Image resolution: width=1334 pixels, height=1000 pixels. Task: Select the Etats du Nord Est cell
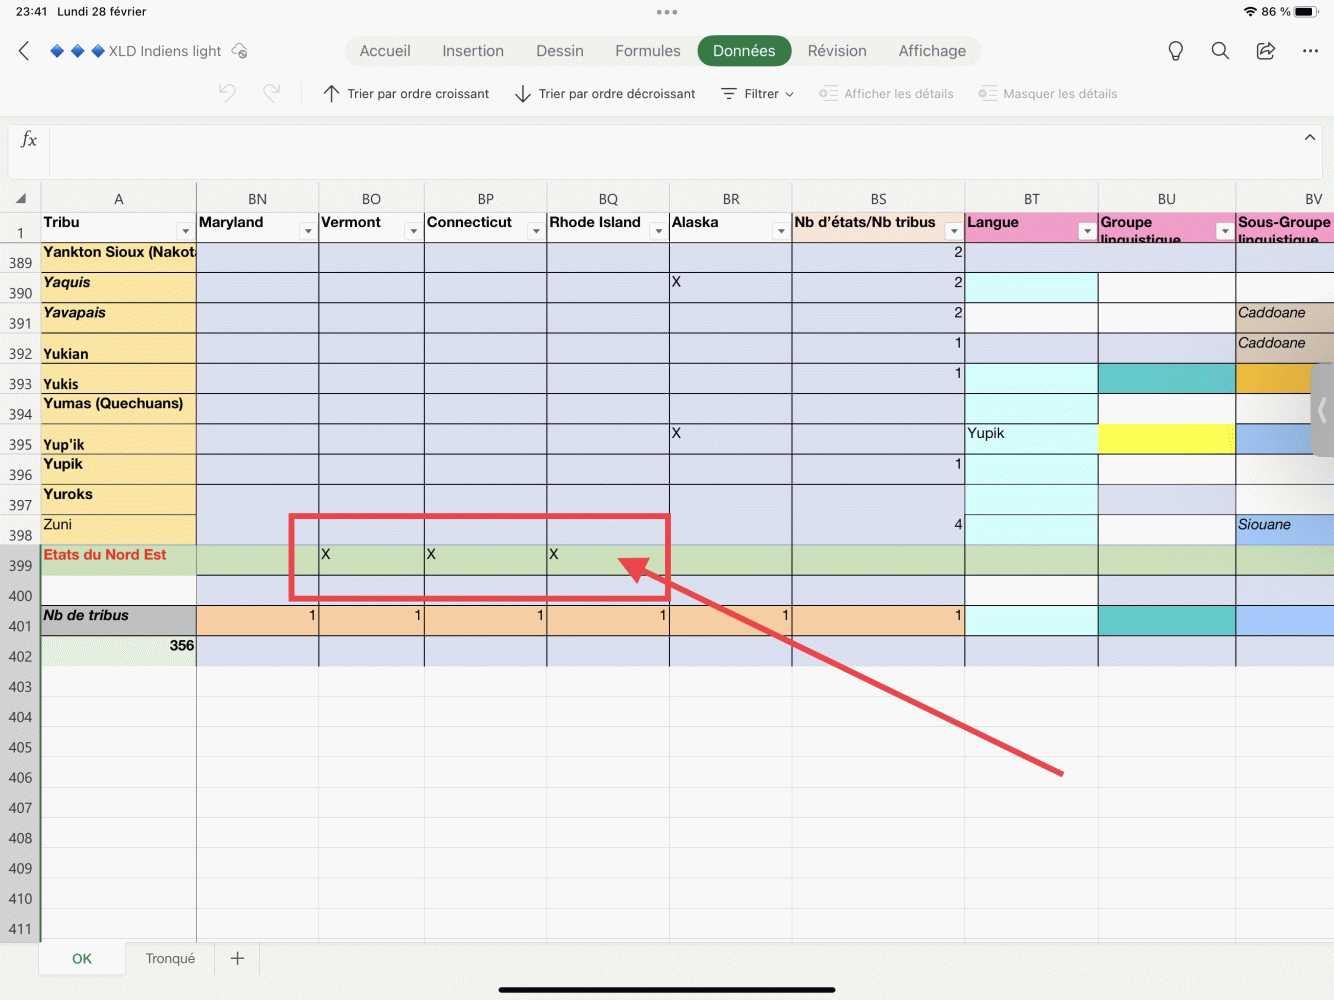pyautogui.click(x=118, y=560)
